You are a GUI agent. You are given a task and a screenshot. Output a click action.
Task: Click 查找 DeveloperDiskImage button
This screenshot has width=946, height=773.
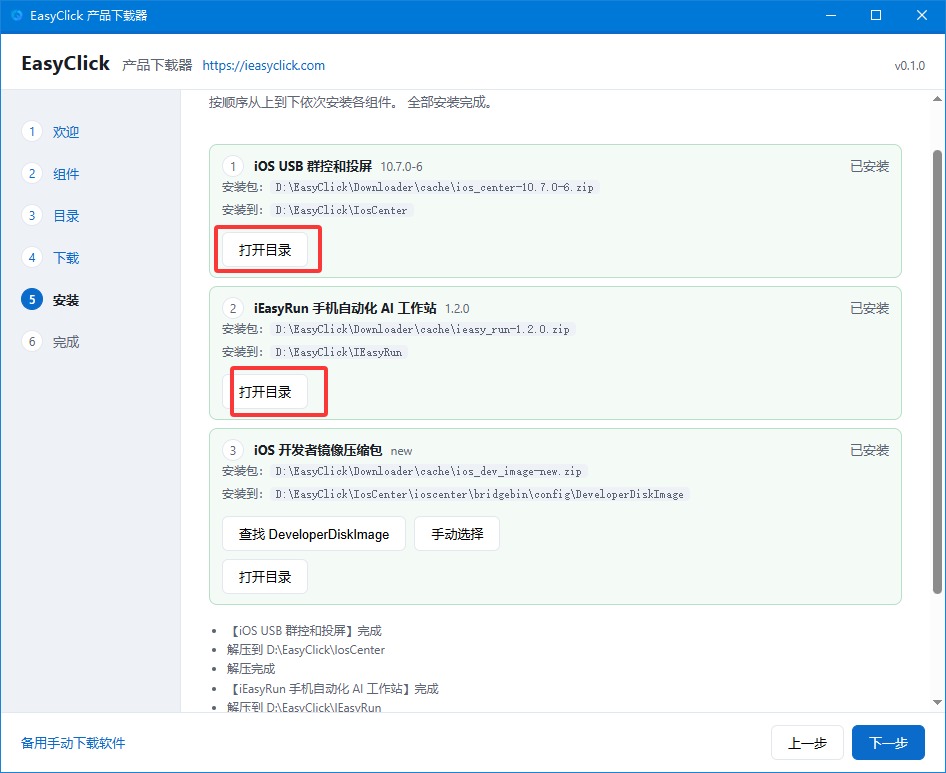point(314,534)
